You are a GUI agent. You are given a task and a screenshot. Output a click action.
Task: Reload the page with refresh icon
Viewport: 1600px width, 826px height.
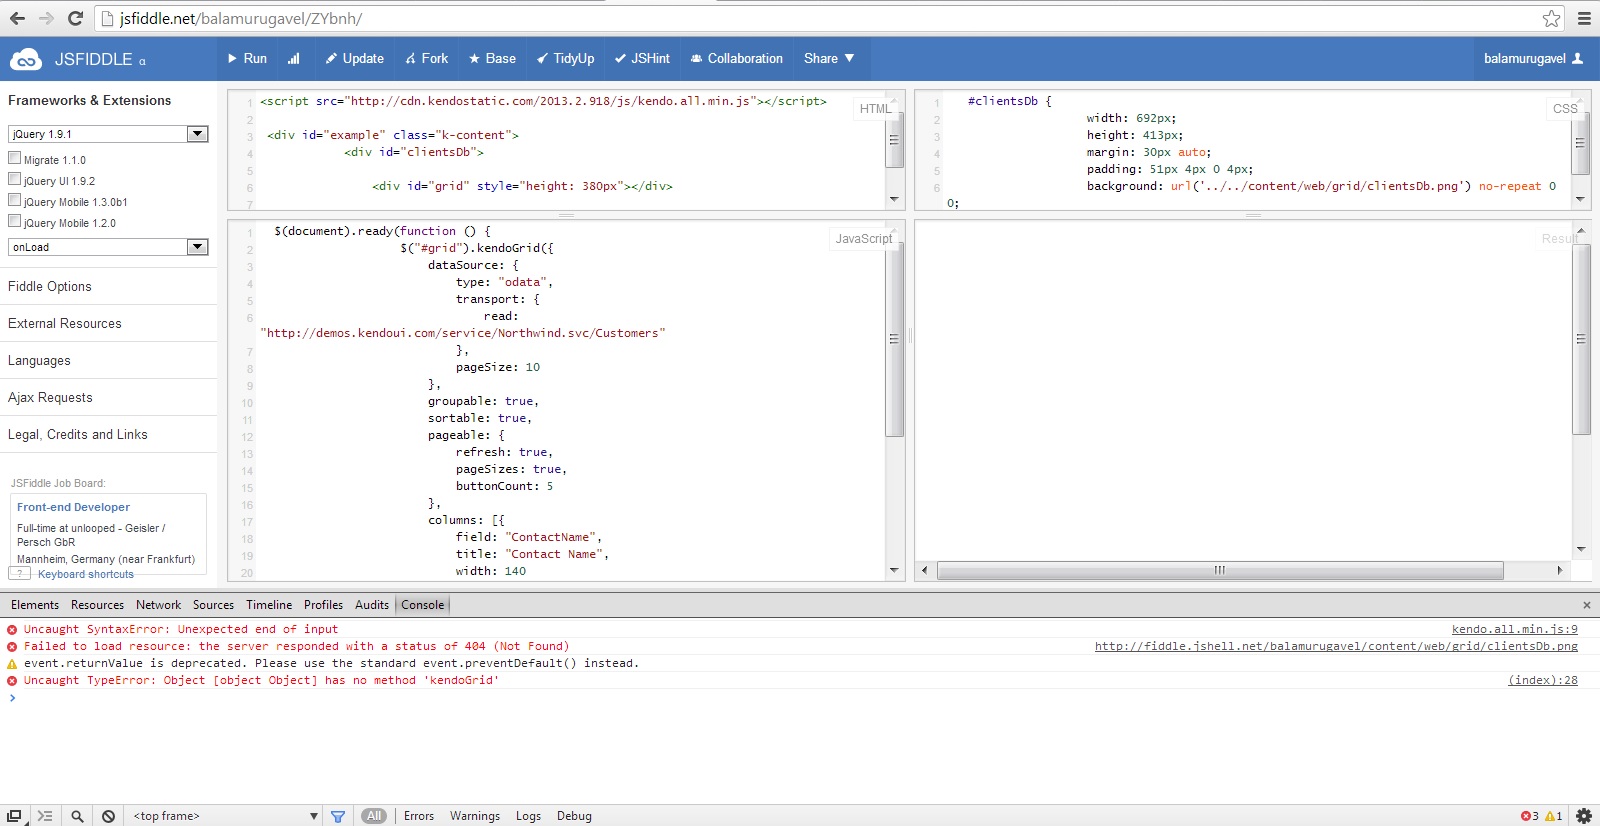[75, 18]
